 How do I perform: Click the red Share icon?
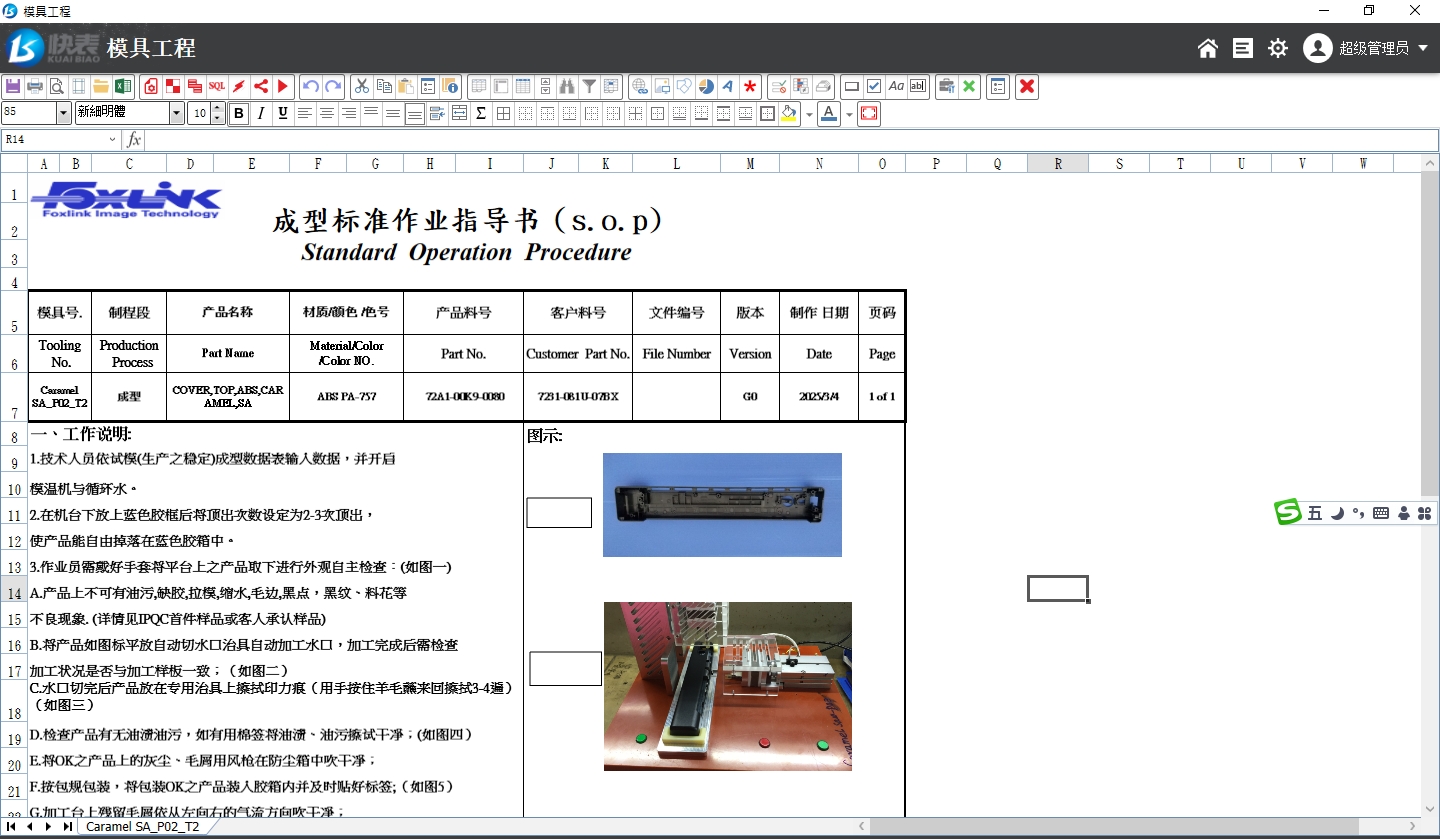click(x=260, y=86)
